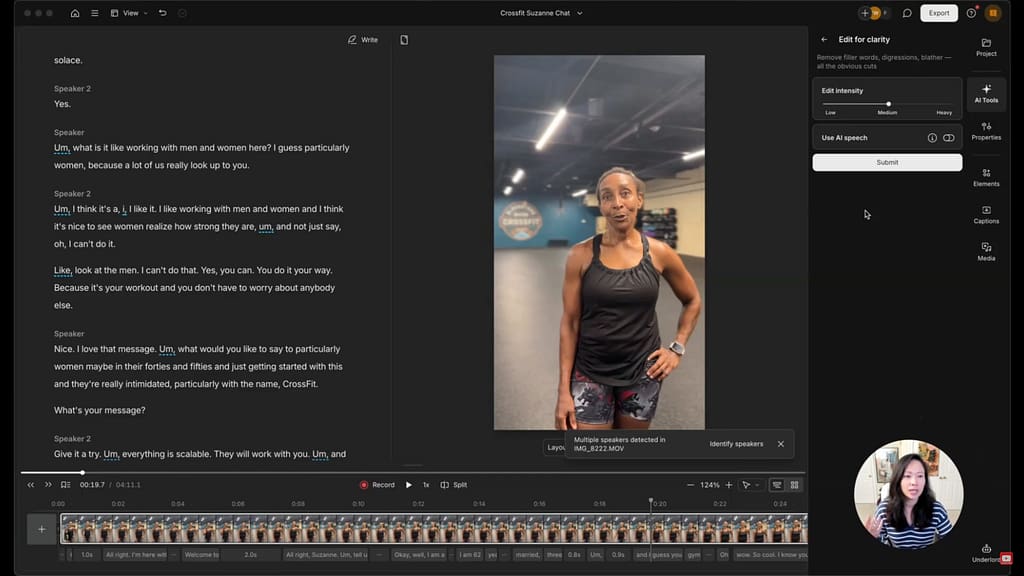
Task: Open the AI Tools panel
Action: tap(986, 93)
